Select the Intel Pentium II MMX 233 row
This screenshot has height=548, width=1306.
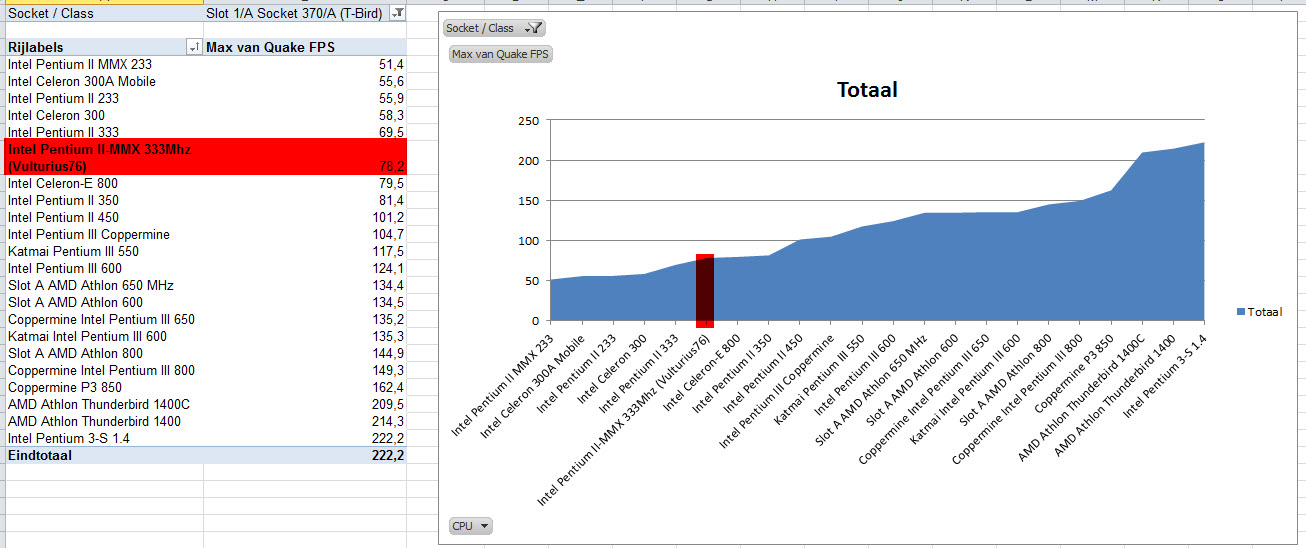coord(205,64)
